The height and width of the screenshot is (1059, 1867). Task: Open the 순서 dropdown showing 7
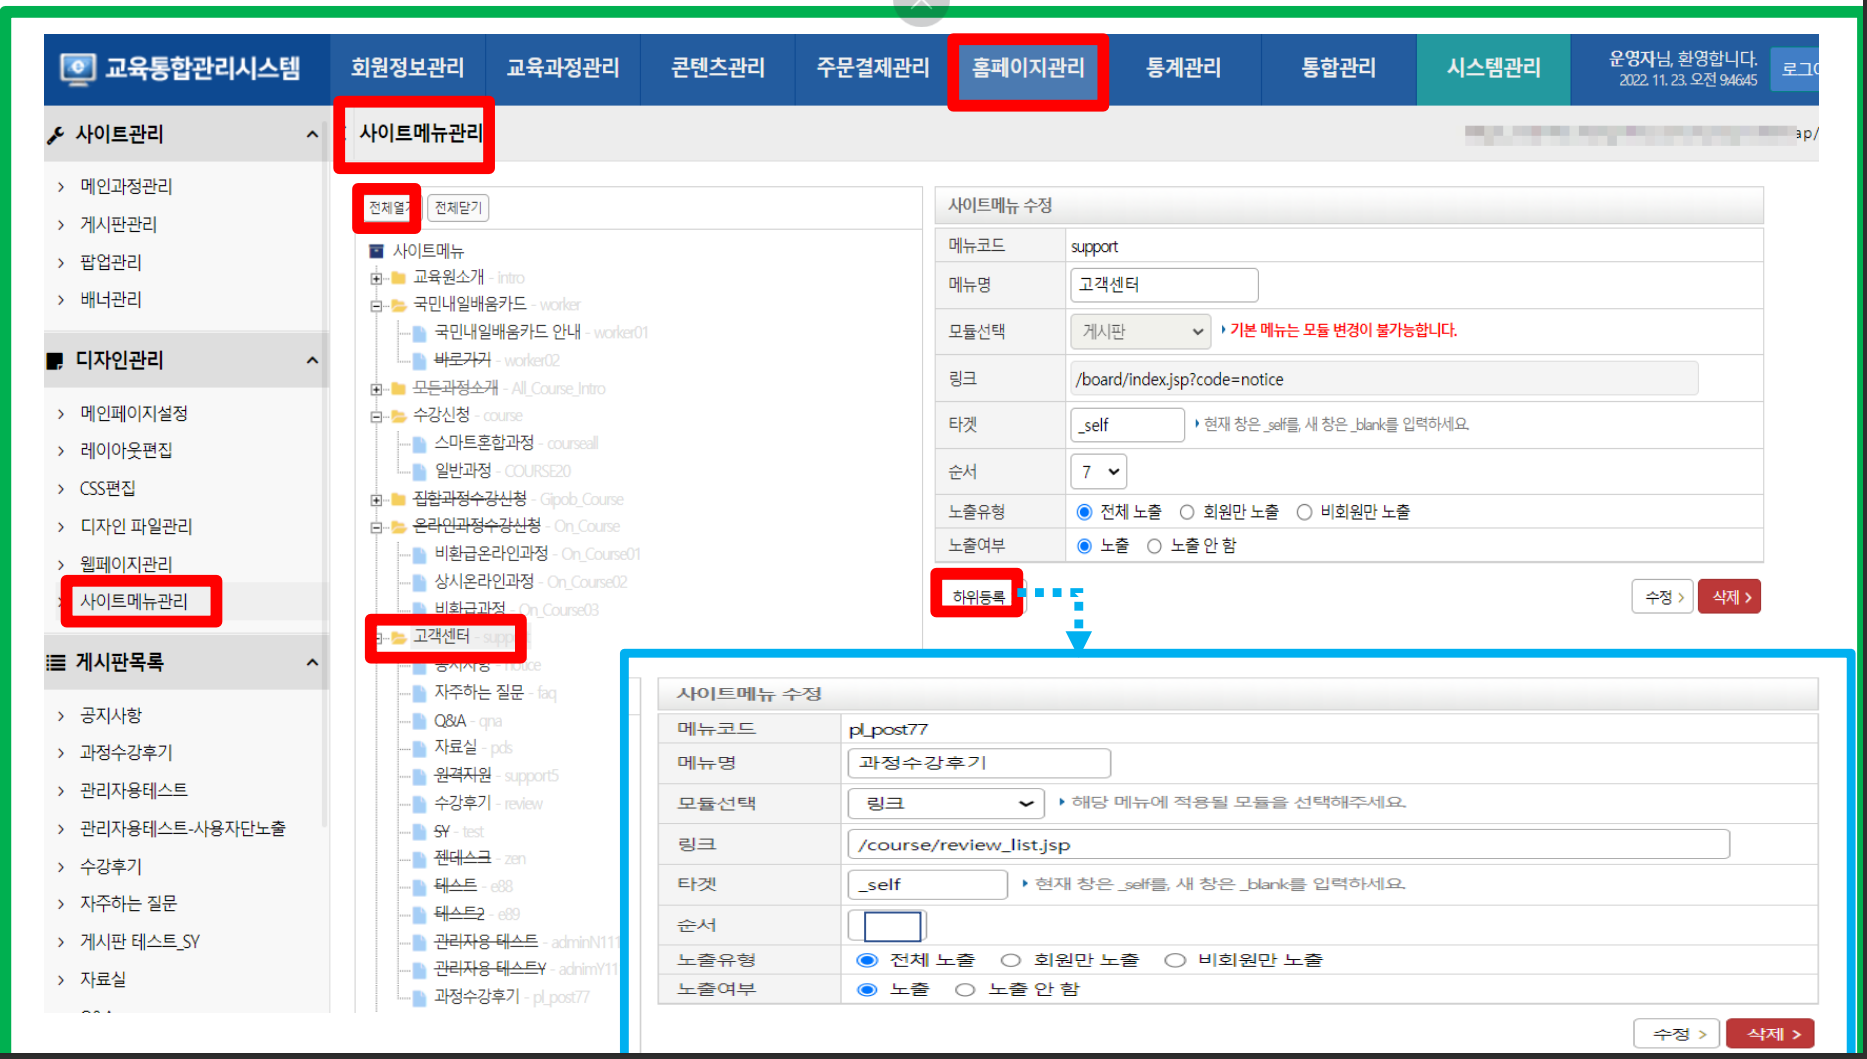pos(1098,472)
